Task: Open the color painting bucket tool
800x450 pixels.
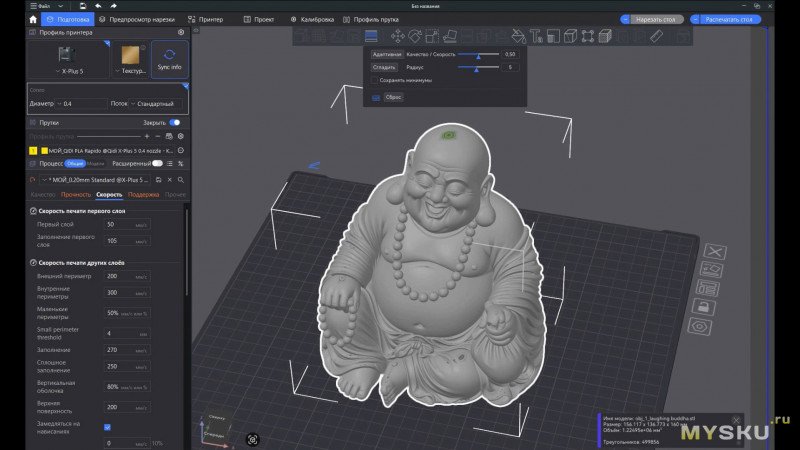Action: coord(518,36)
